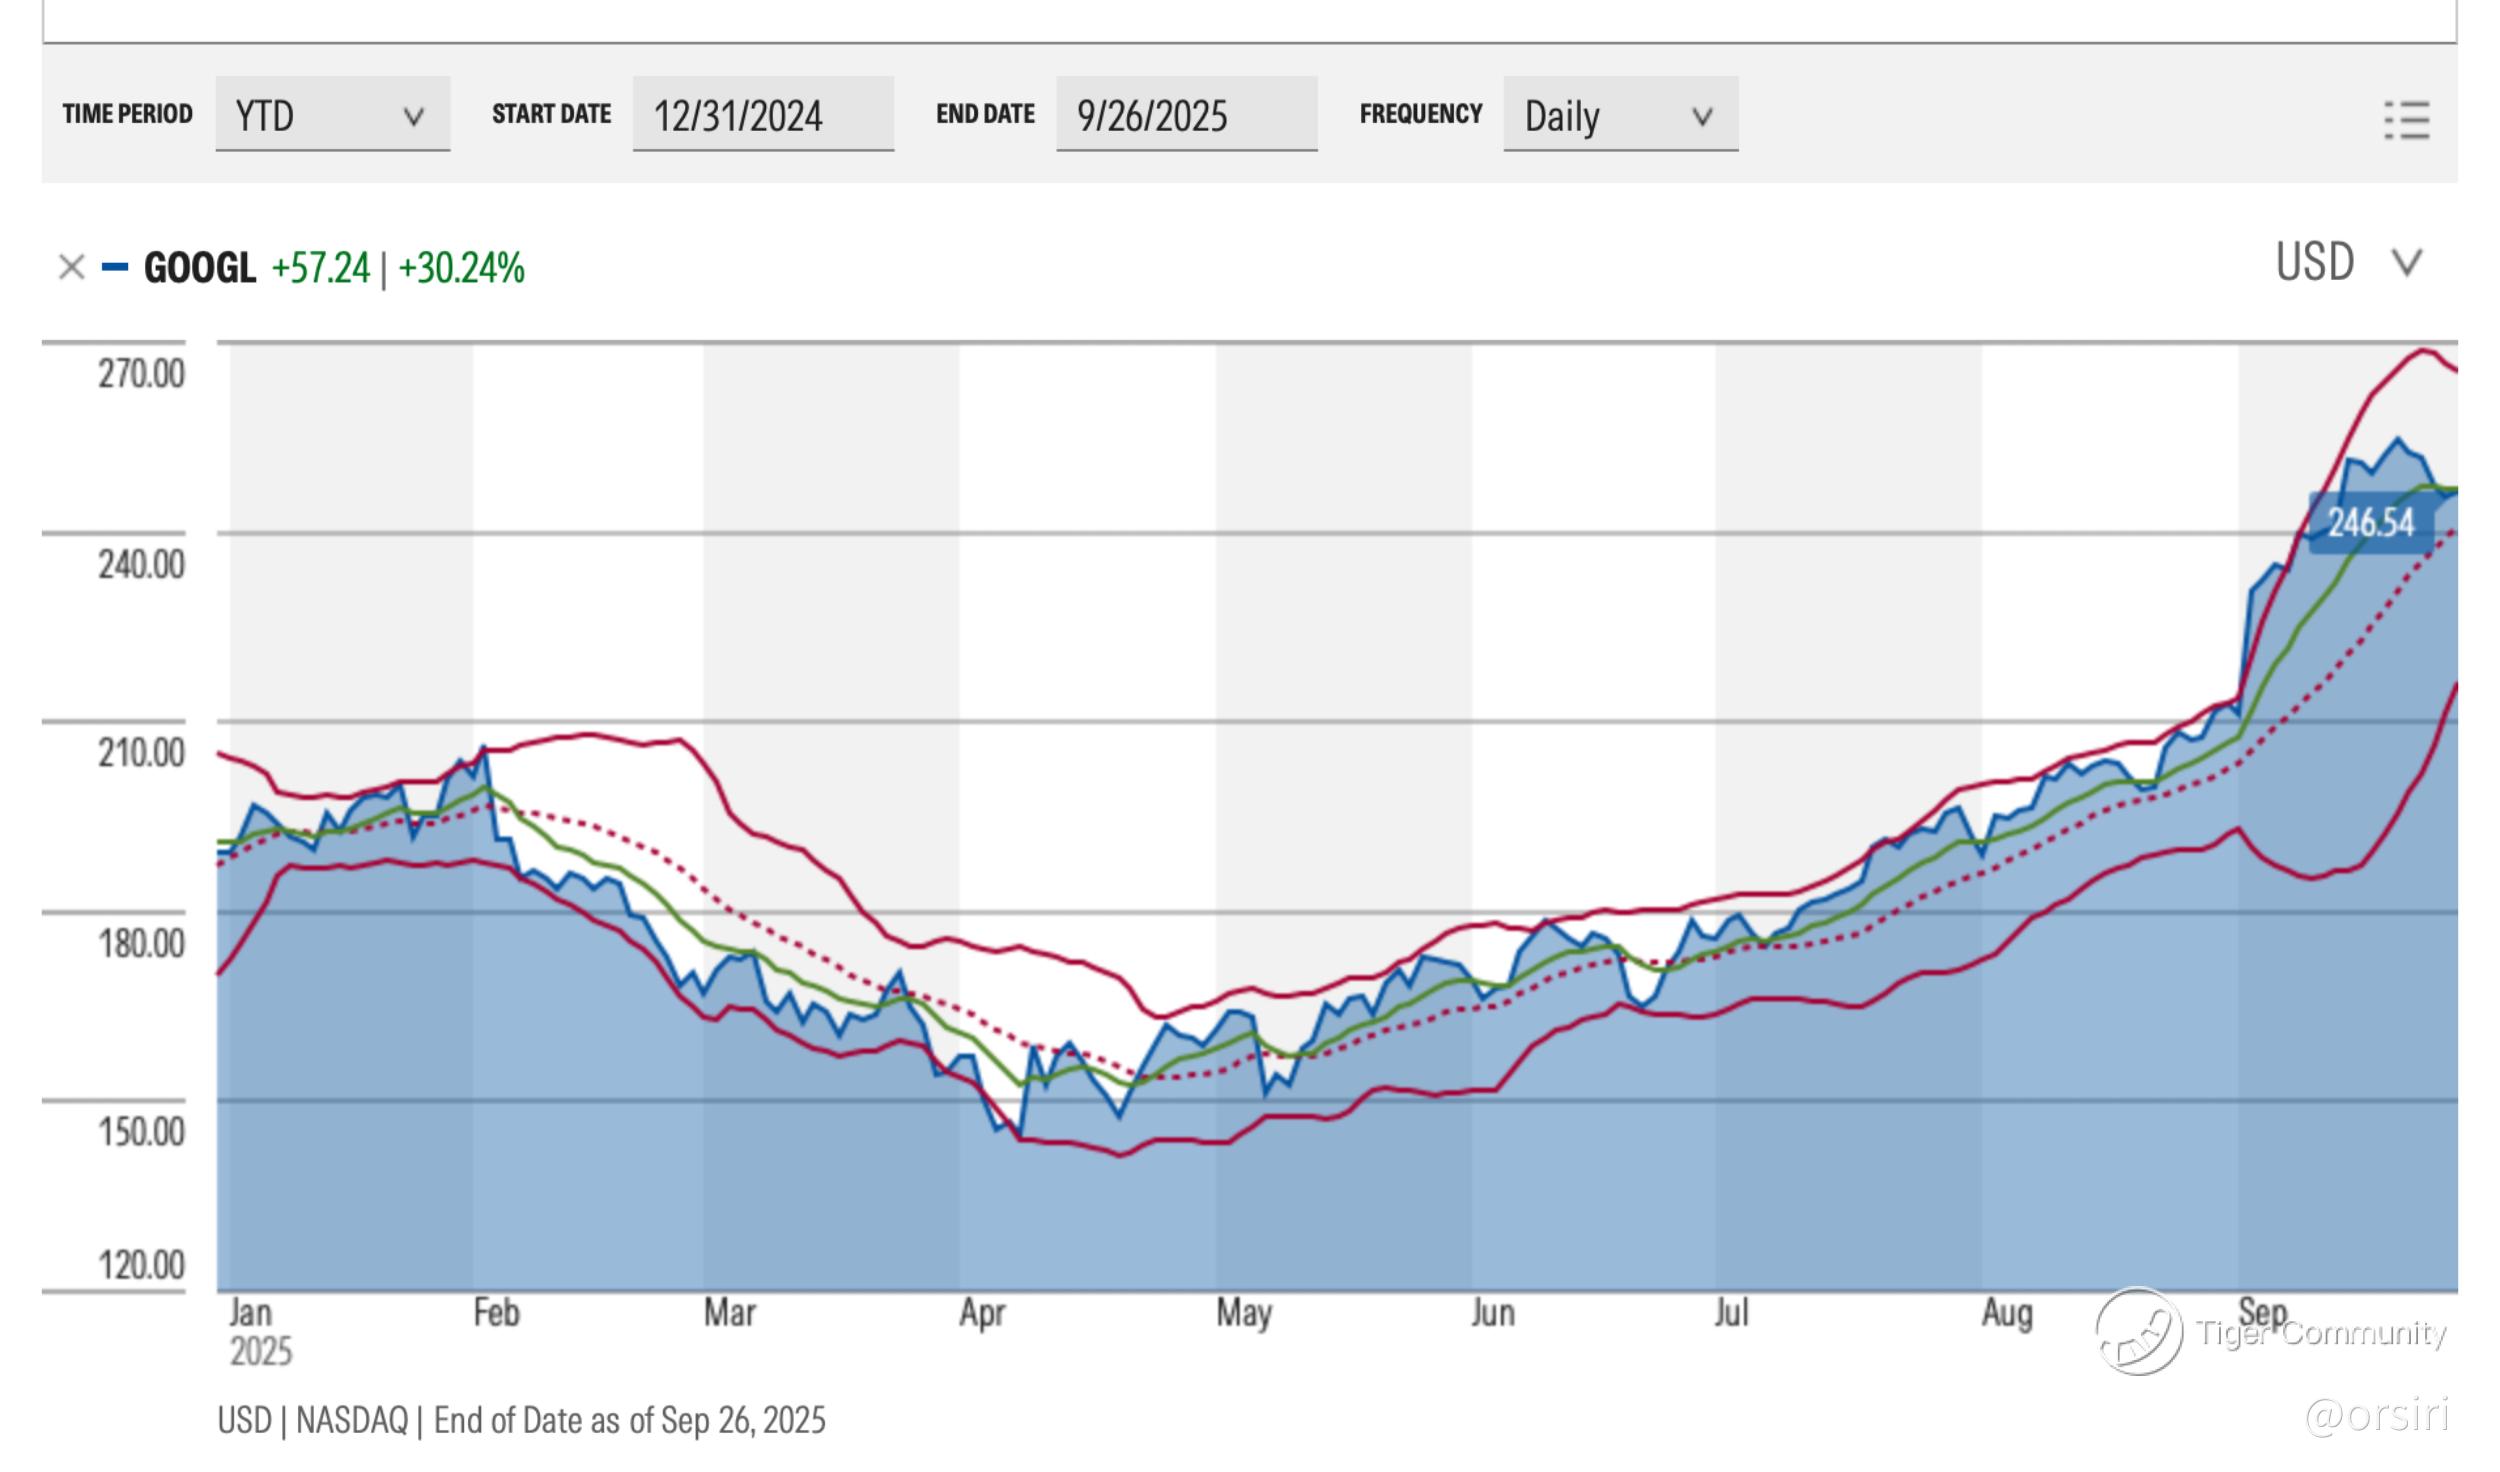Expand the USD currency selector

click(2315, 263)
